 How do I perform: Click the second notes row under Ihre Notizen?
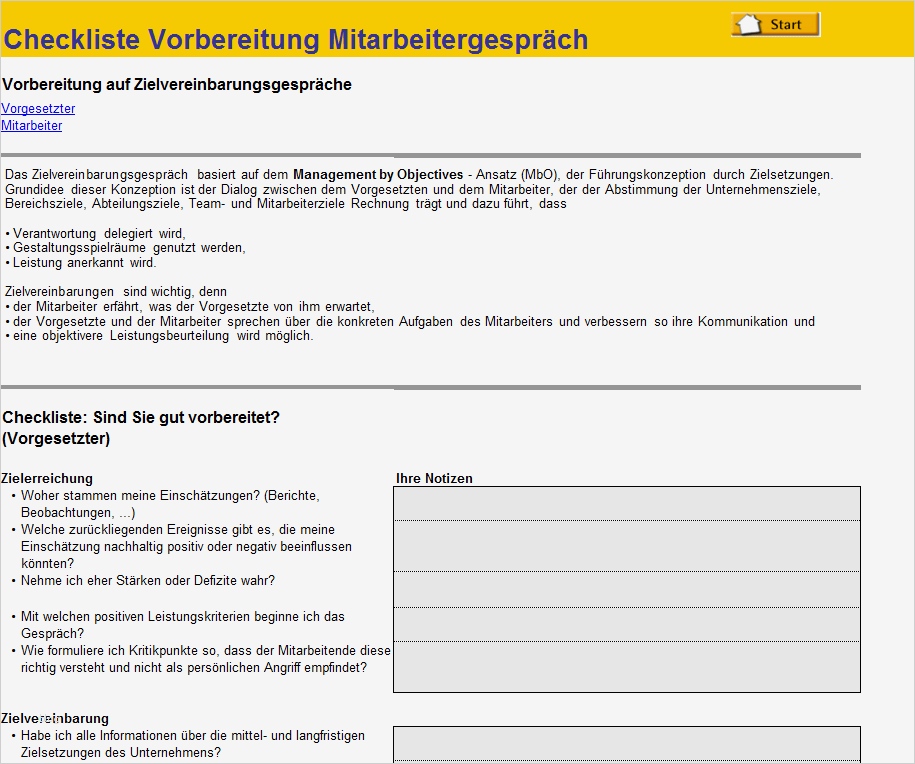tap(628, 546)
